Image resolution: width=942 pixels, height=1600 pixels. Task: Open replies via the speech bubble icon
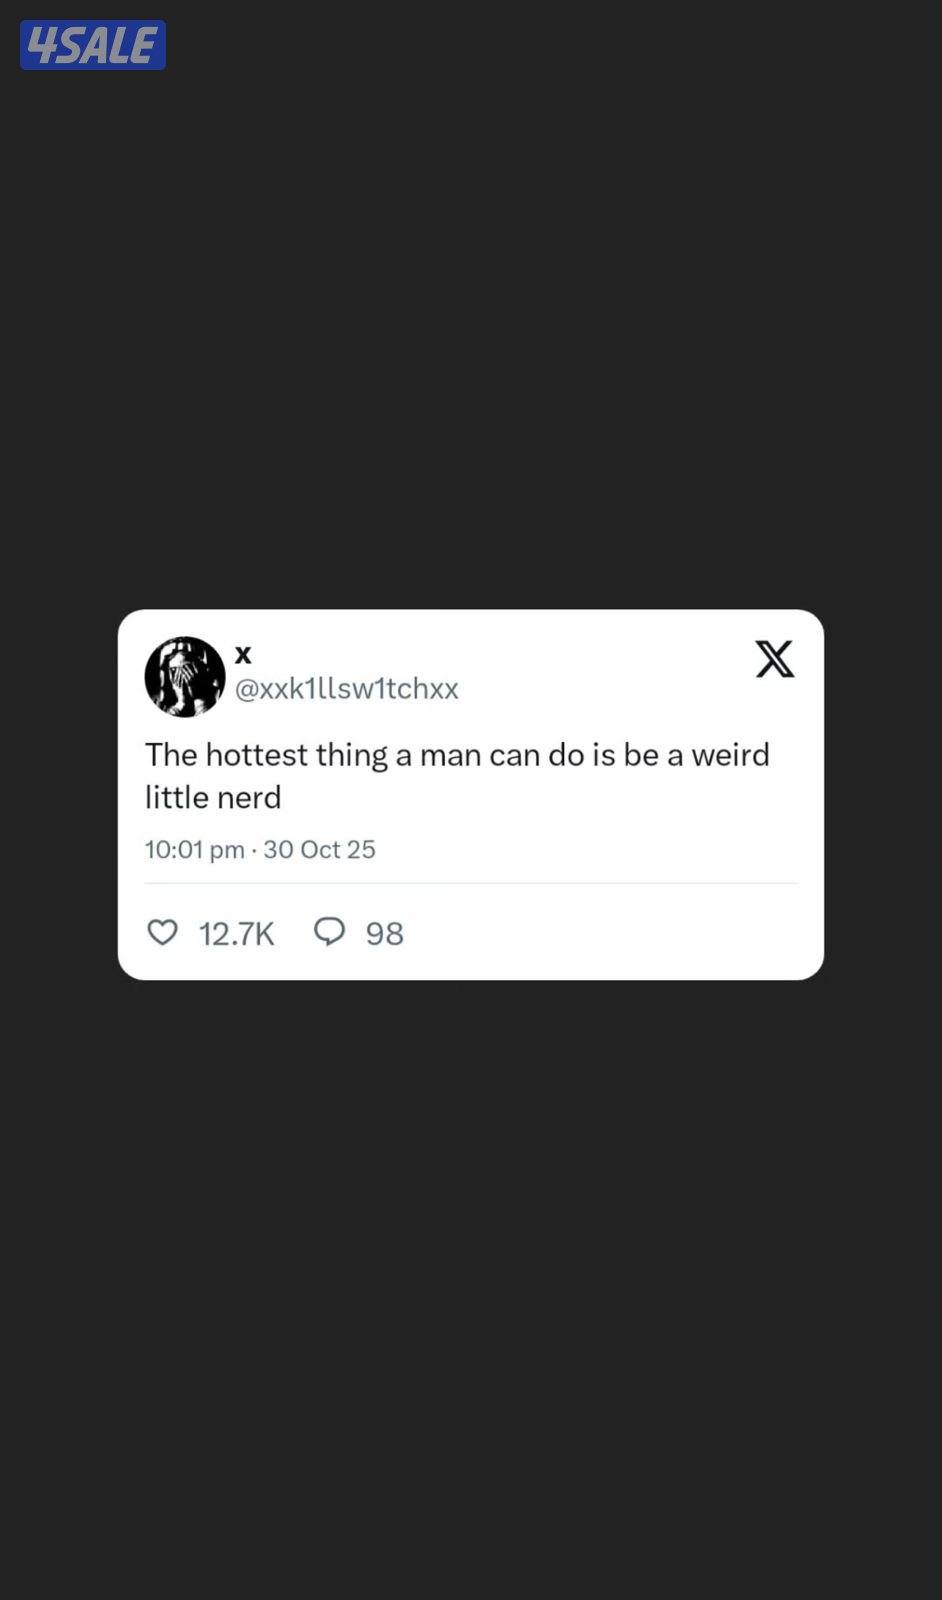click(x=329, y=932)
